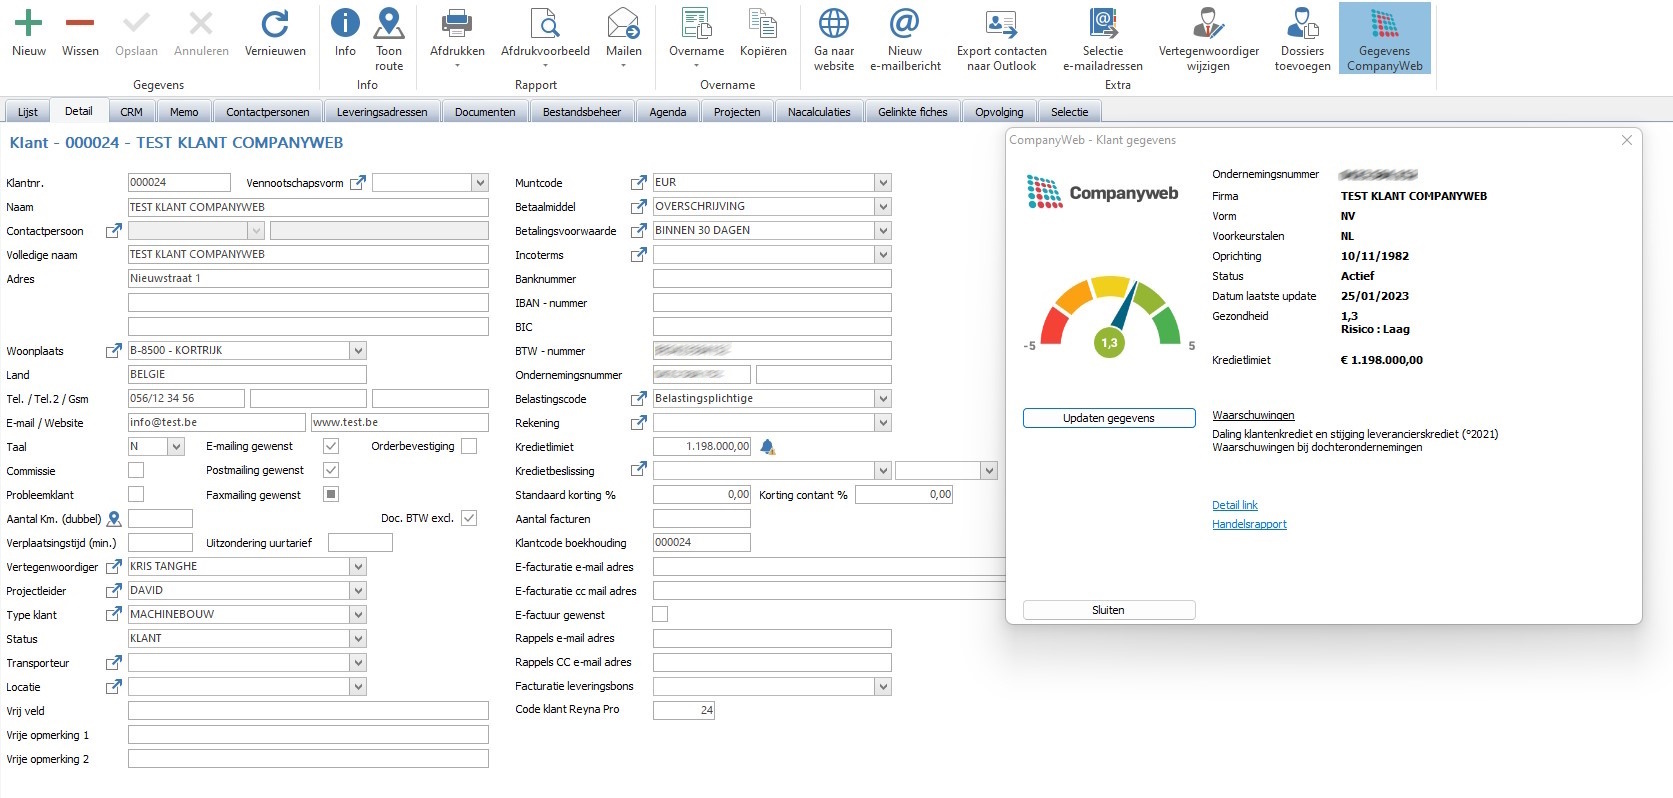Click Toon route map pin icon

tap(389, 22)
